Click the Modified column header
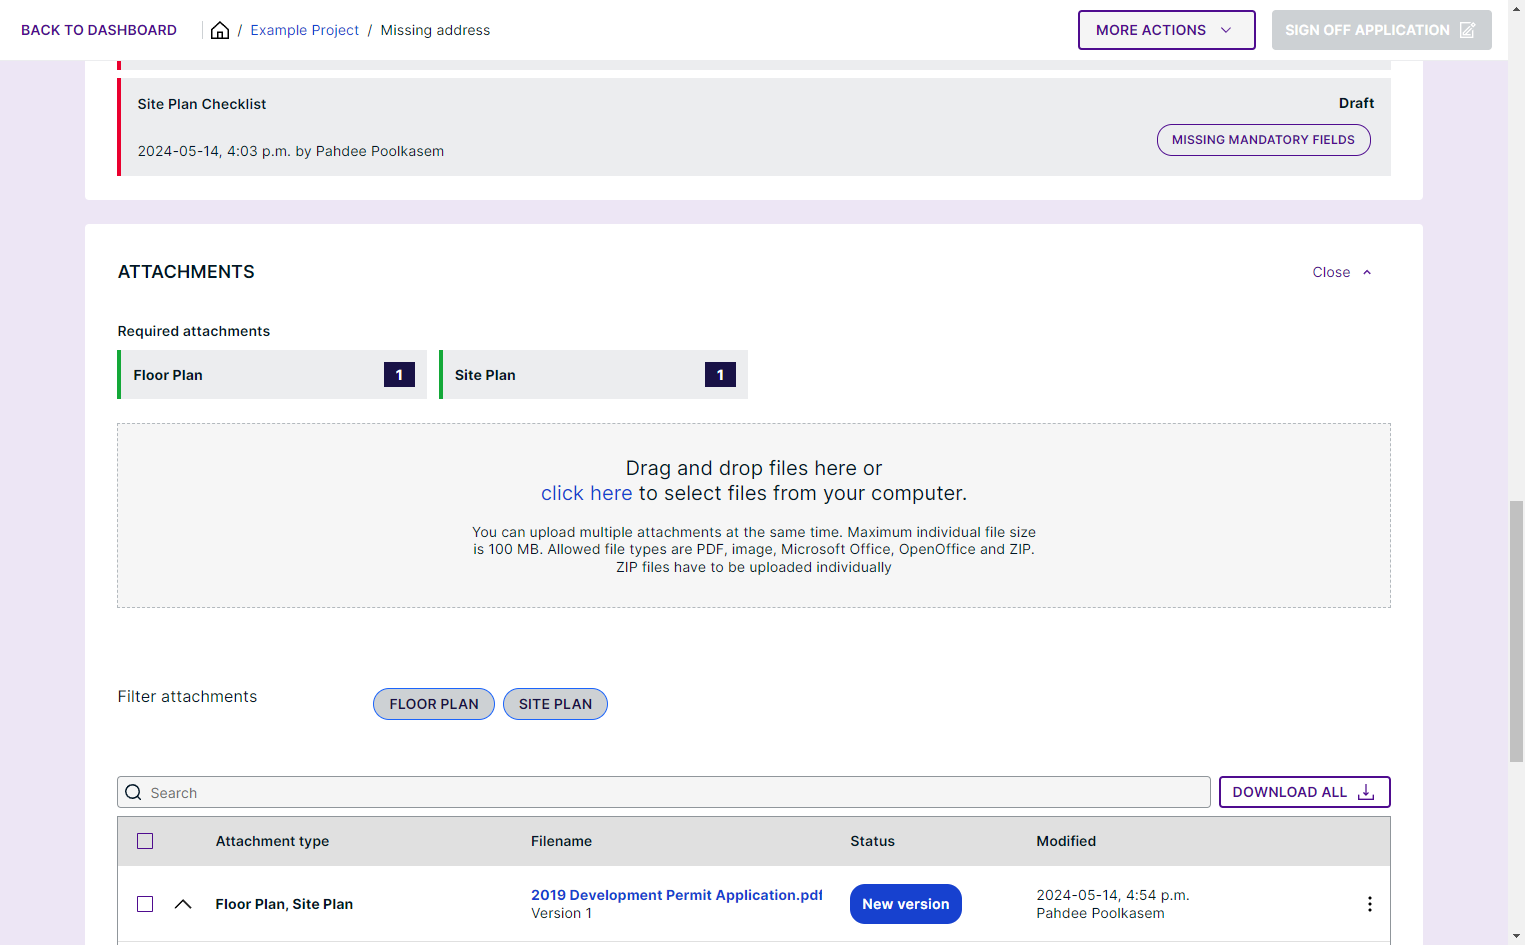 pyautogui.click(x=1066, y=841)
